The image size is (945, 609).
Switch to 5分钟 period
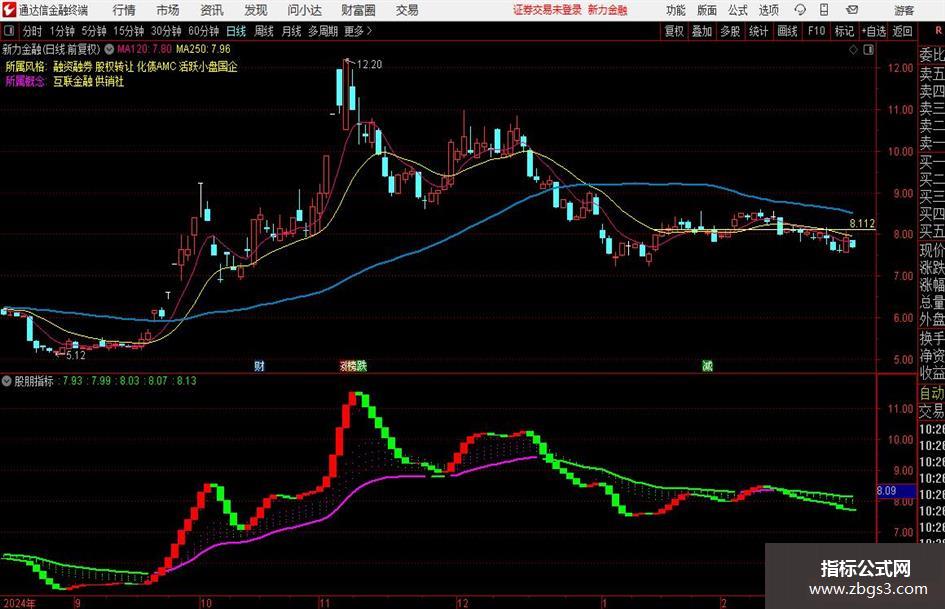pos(93,31)
